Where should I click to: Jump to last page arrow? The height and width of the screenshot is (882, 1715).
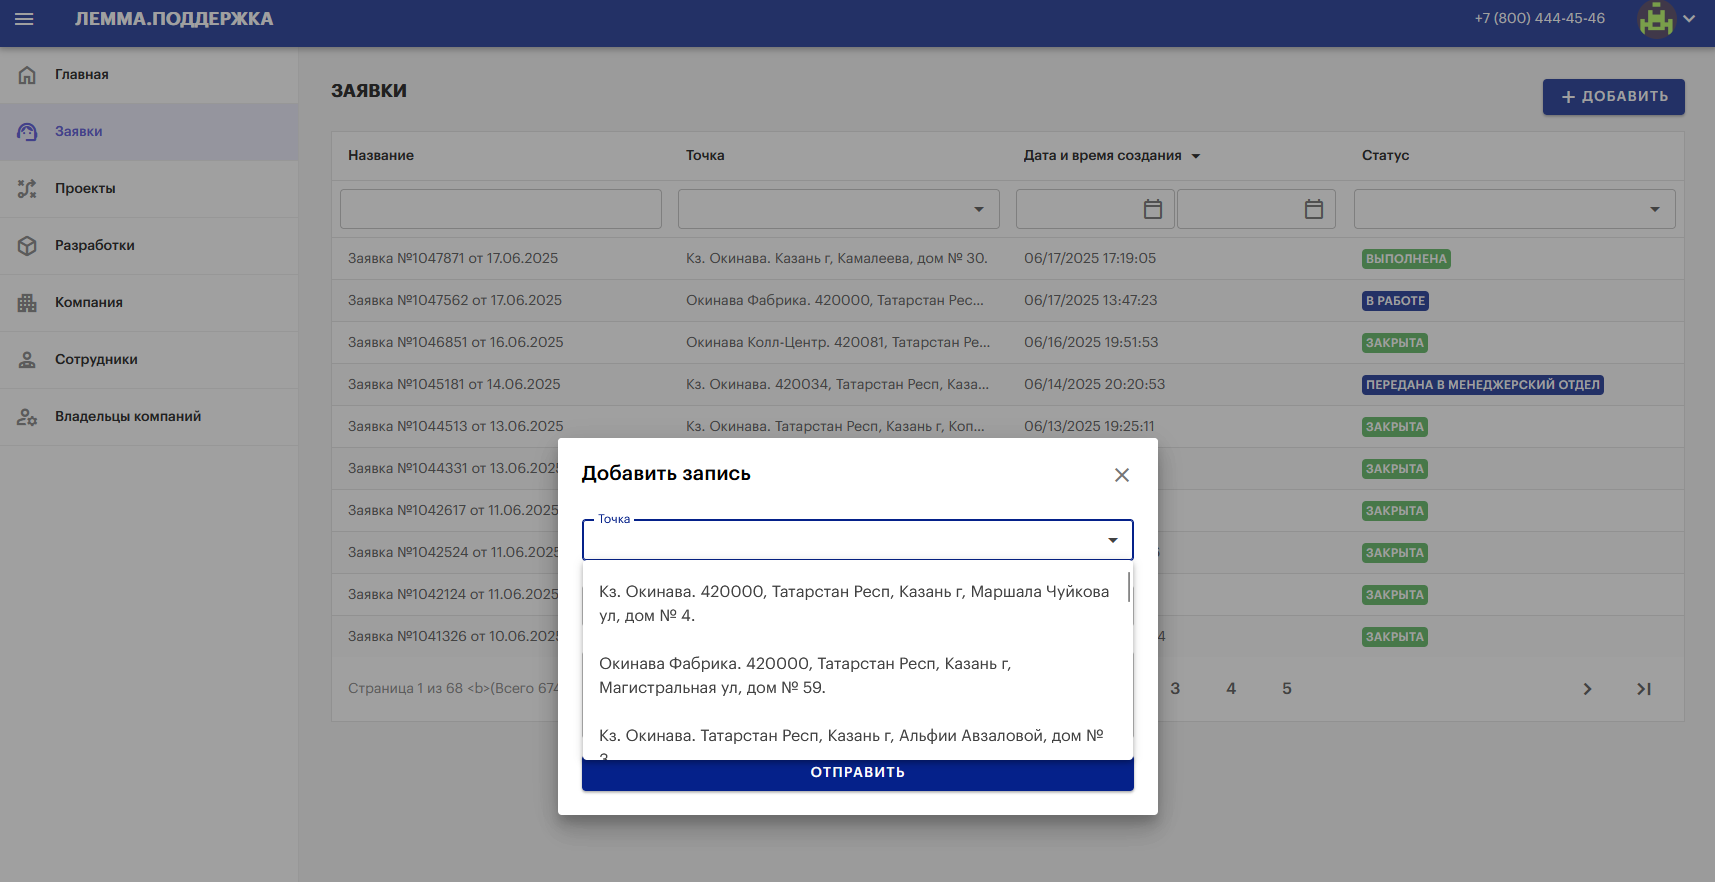point(1643,689)
